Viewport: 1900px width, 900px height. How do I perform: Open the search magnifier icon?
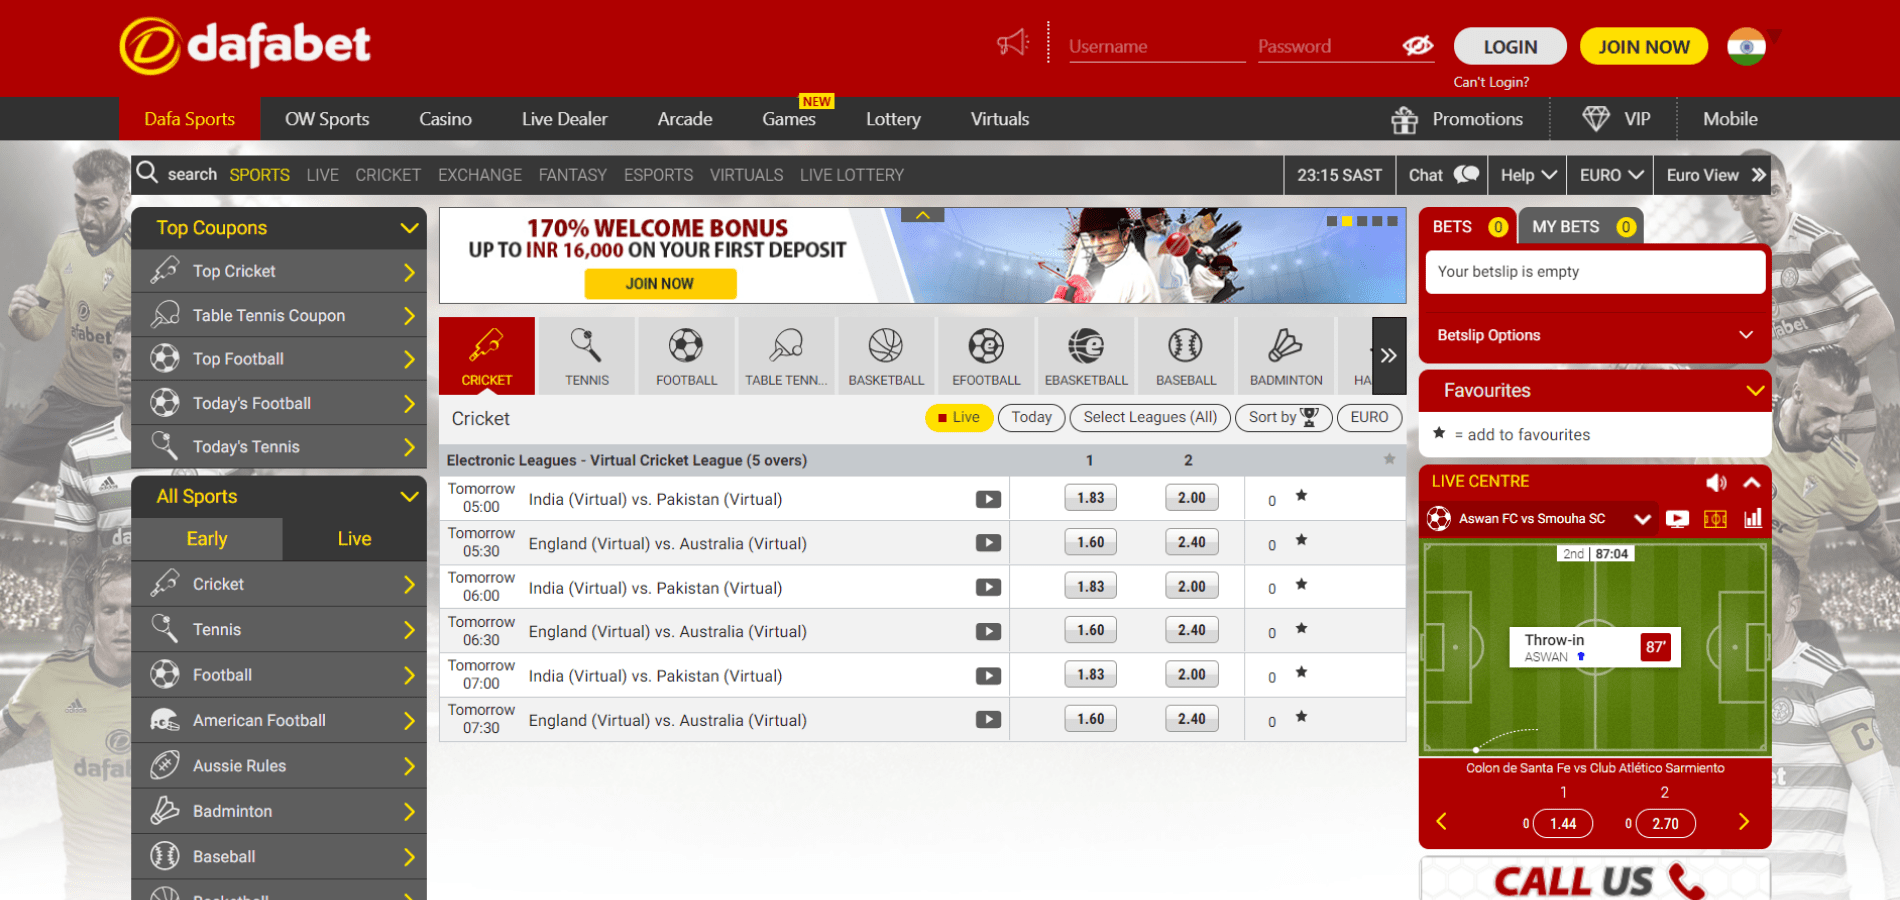coord(148,173)
